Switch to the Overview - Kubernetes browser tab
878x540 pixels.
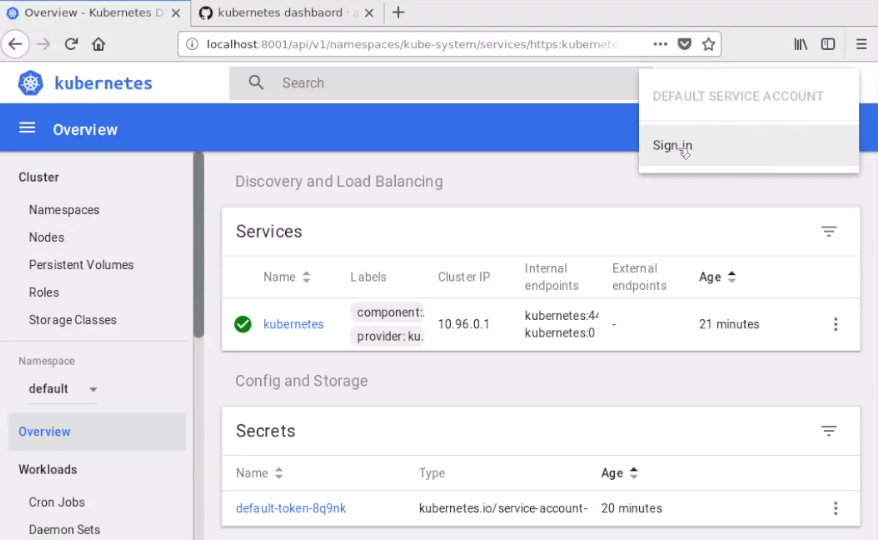(93, 12)
